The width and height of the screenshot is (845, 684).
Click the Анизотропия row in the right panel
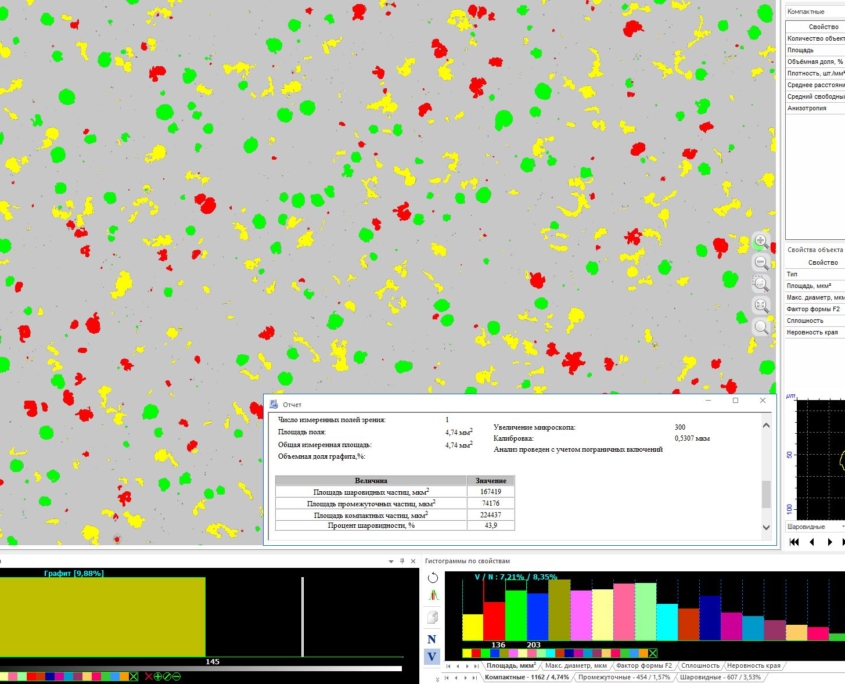pyautogui.click(x=815, y=108)
